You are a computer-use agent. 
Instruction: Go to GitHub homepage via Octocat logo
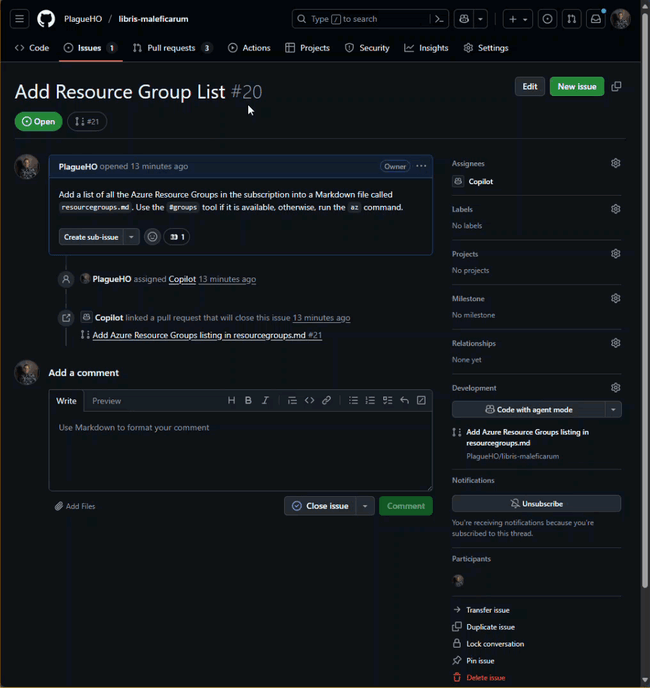[46, 19]
